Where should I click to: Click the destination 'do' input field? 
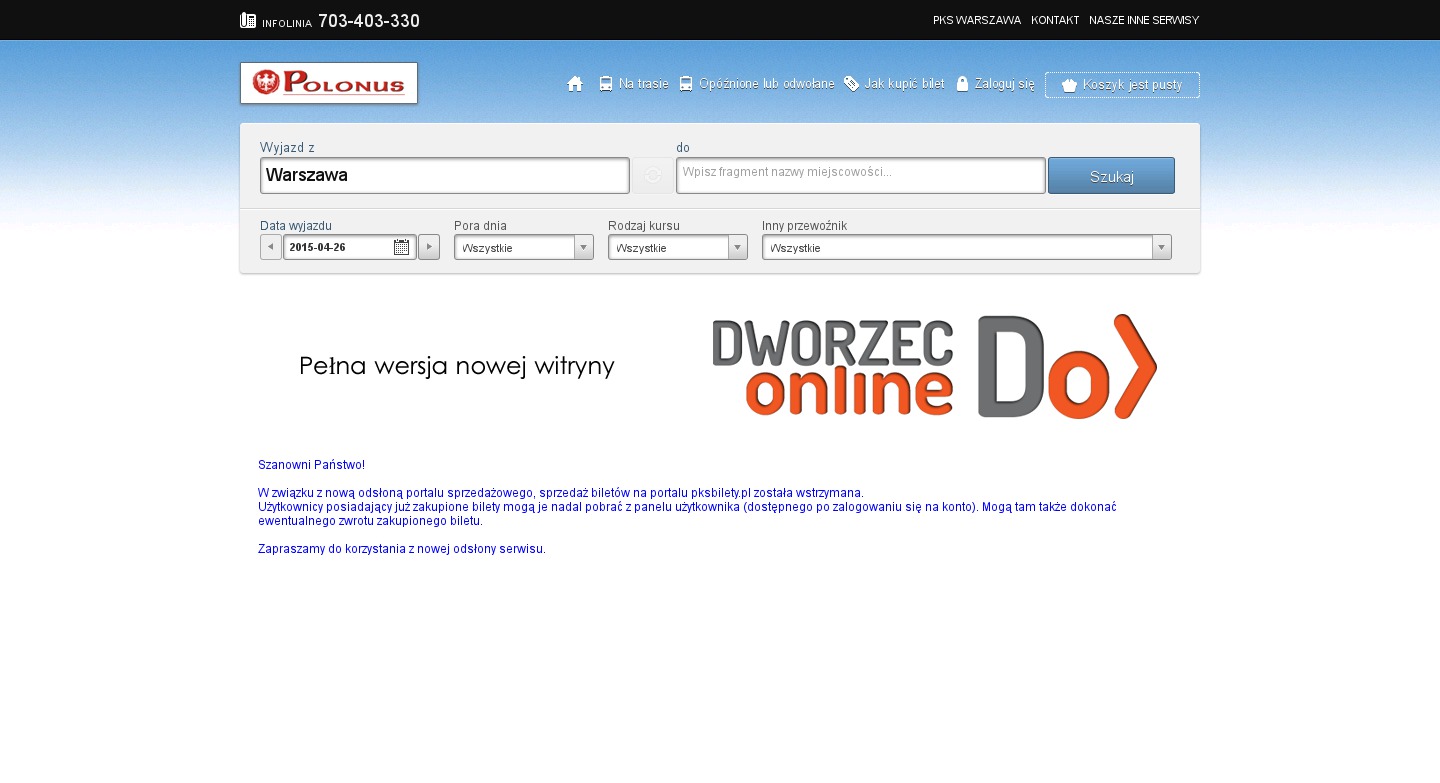coord(860,175)
